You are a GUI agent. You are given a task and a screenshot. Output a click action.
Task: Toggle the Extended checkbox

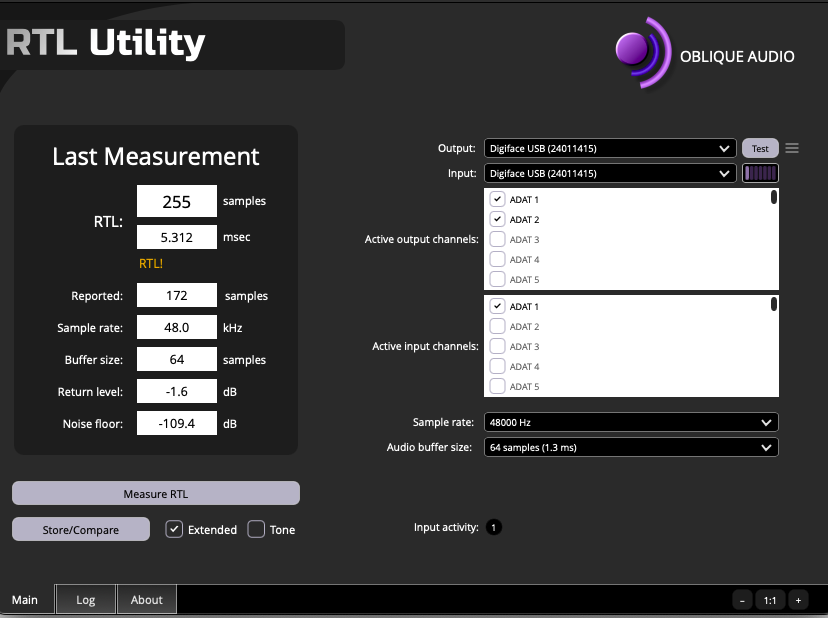pos(174,529)
